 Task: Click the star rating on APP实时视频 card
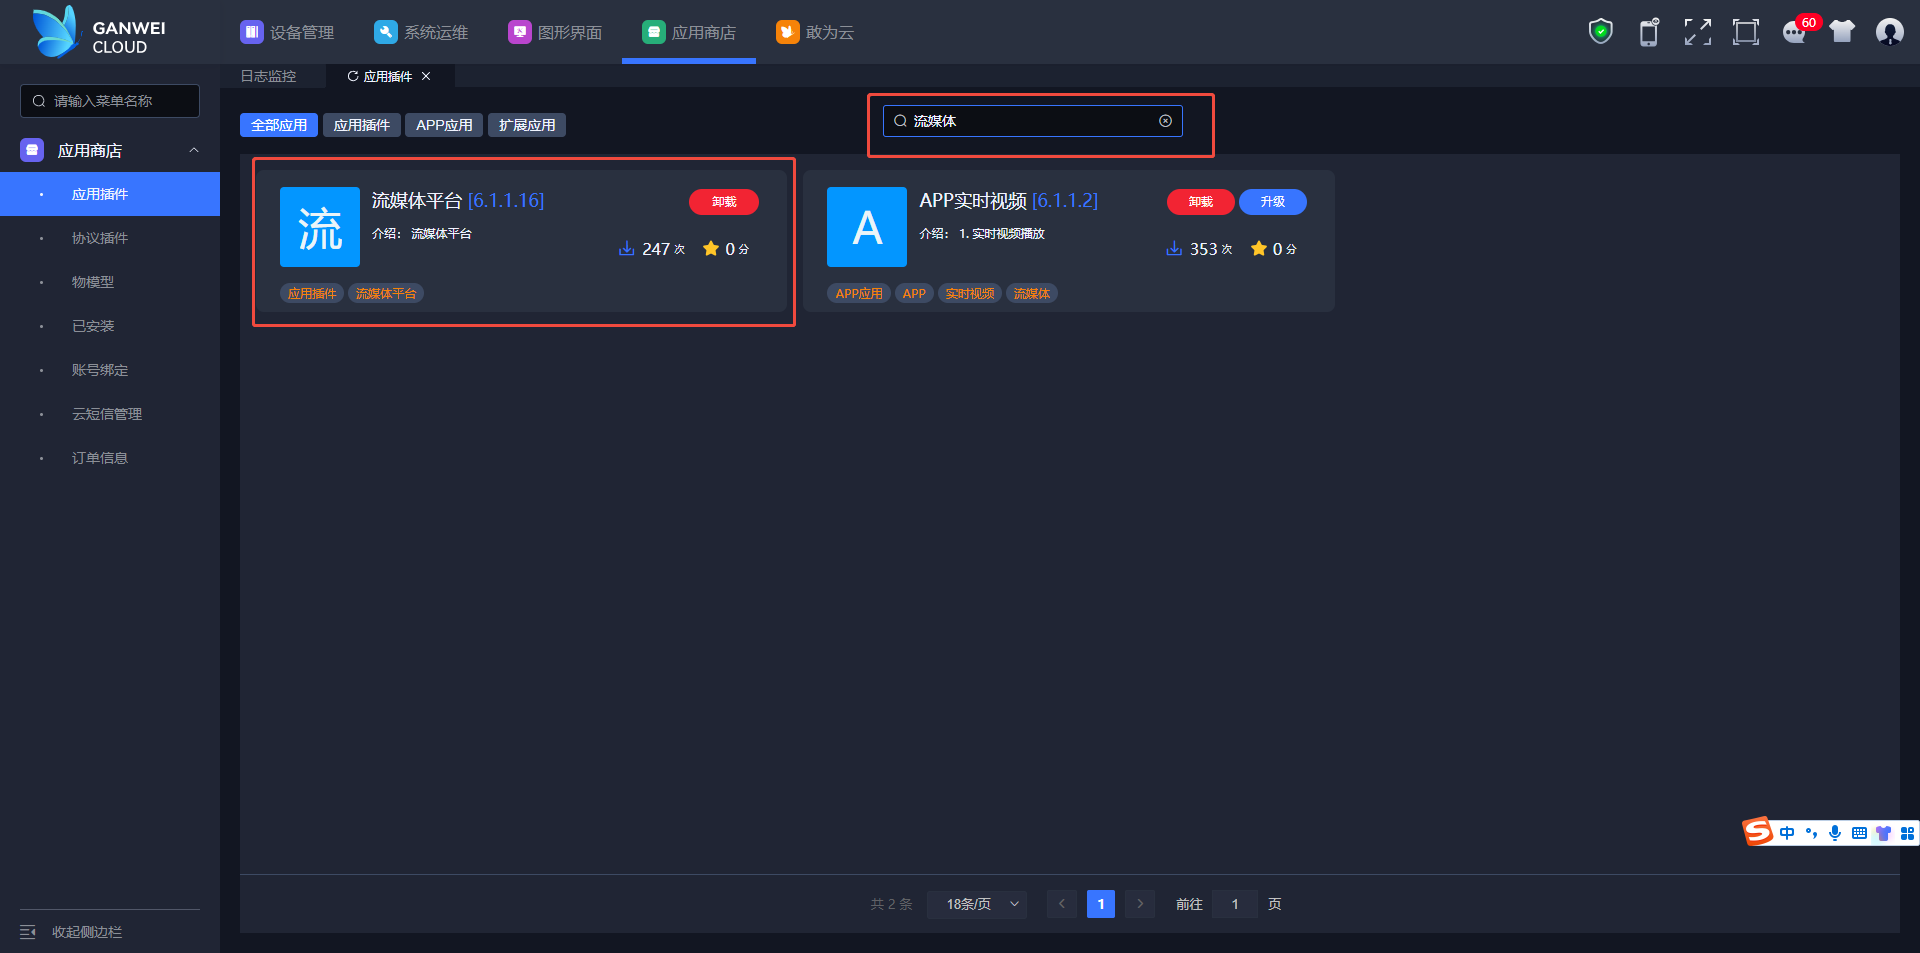point(1259,248)
